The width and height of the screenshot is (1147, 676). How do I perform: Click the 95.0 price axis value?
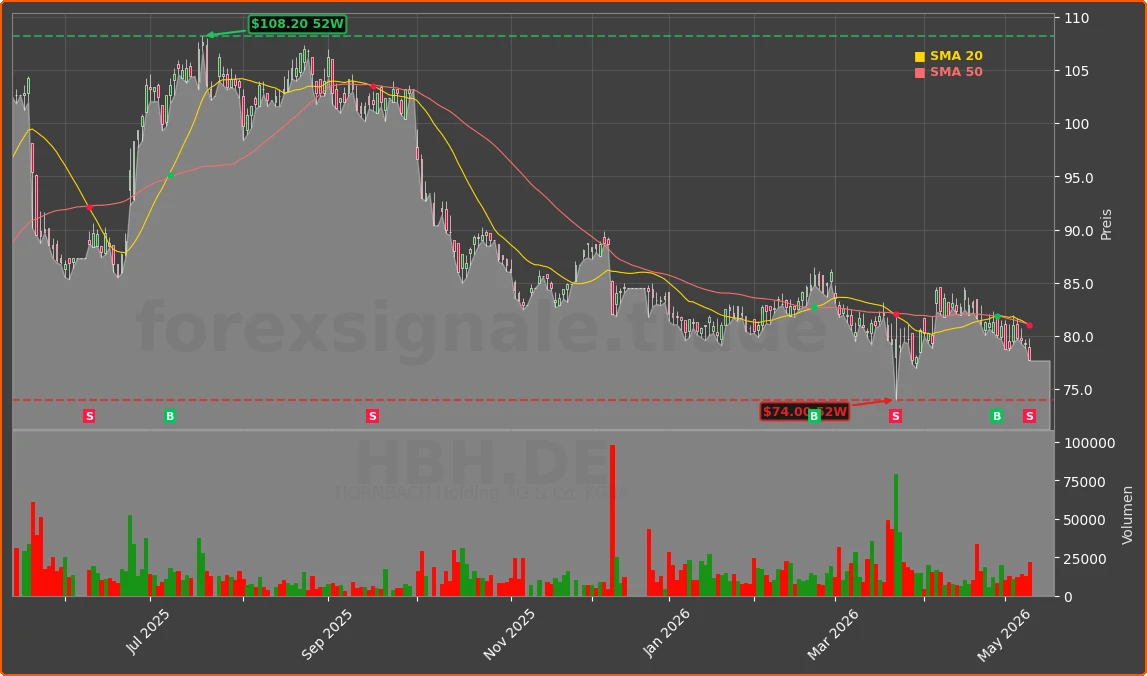[x=1080, y=178]
